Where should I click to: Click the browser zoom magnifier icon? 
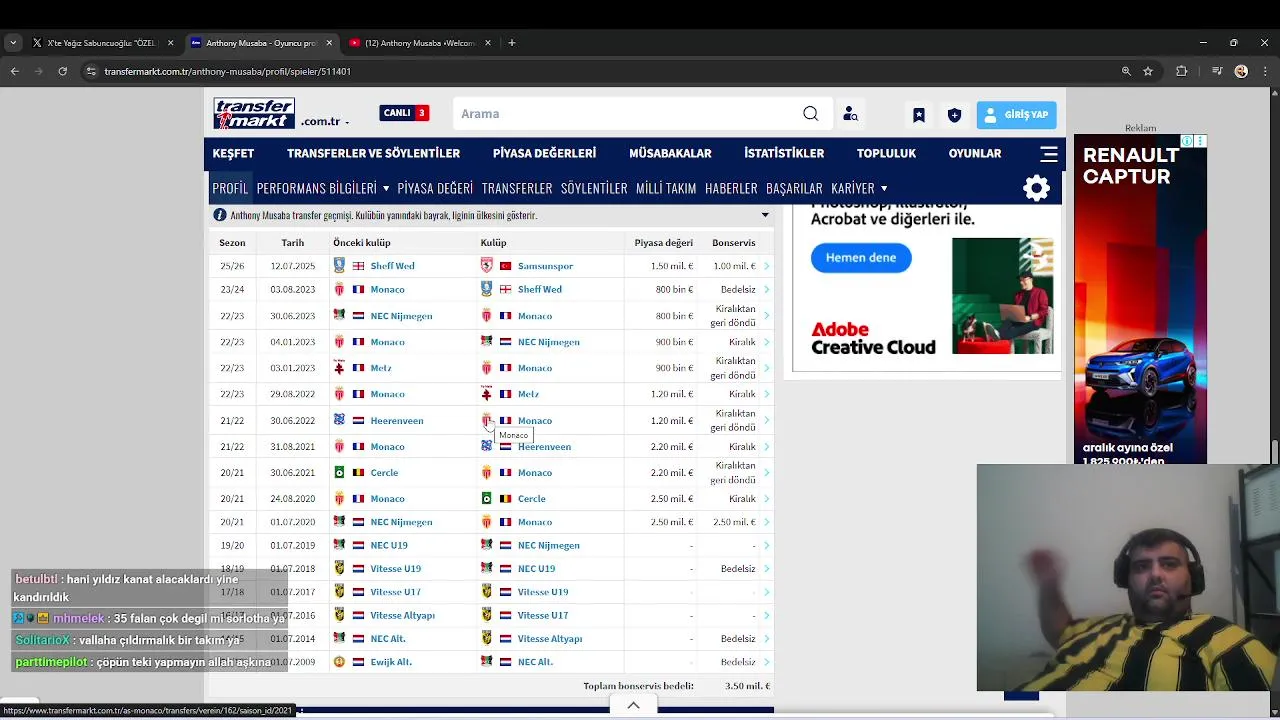coord(1126,71)
